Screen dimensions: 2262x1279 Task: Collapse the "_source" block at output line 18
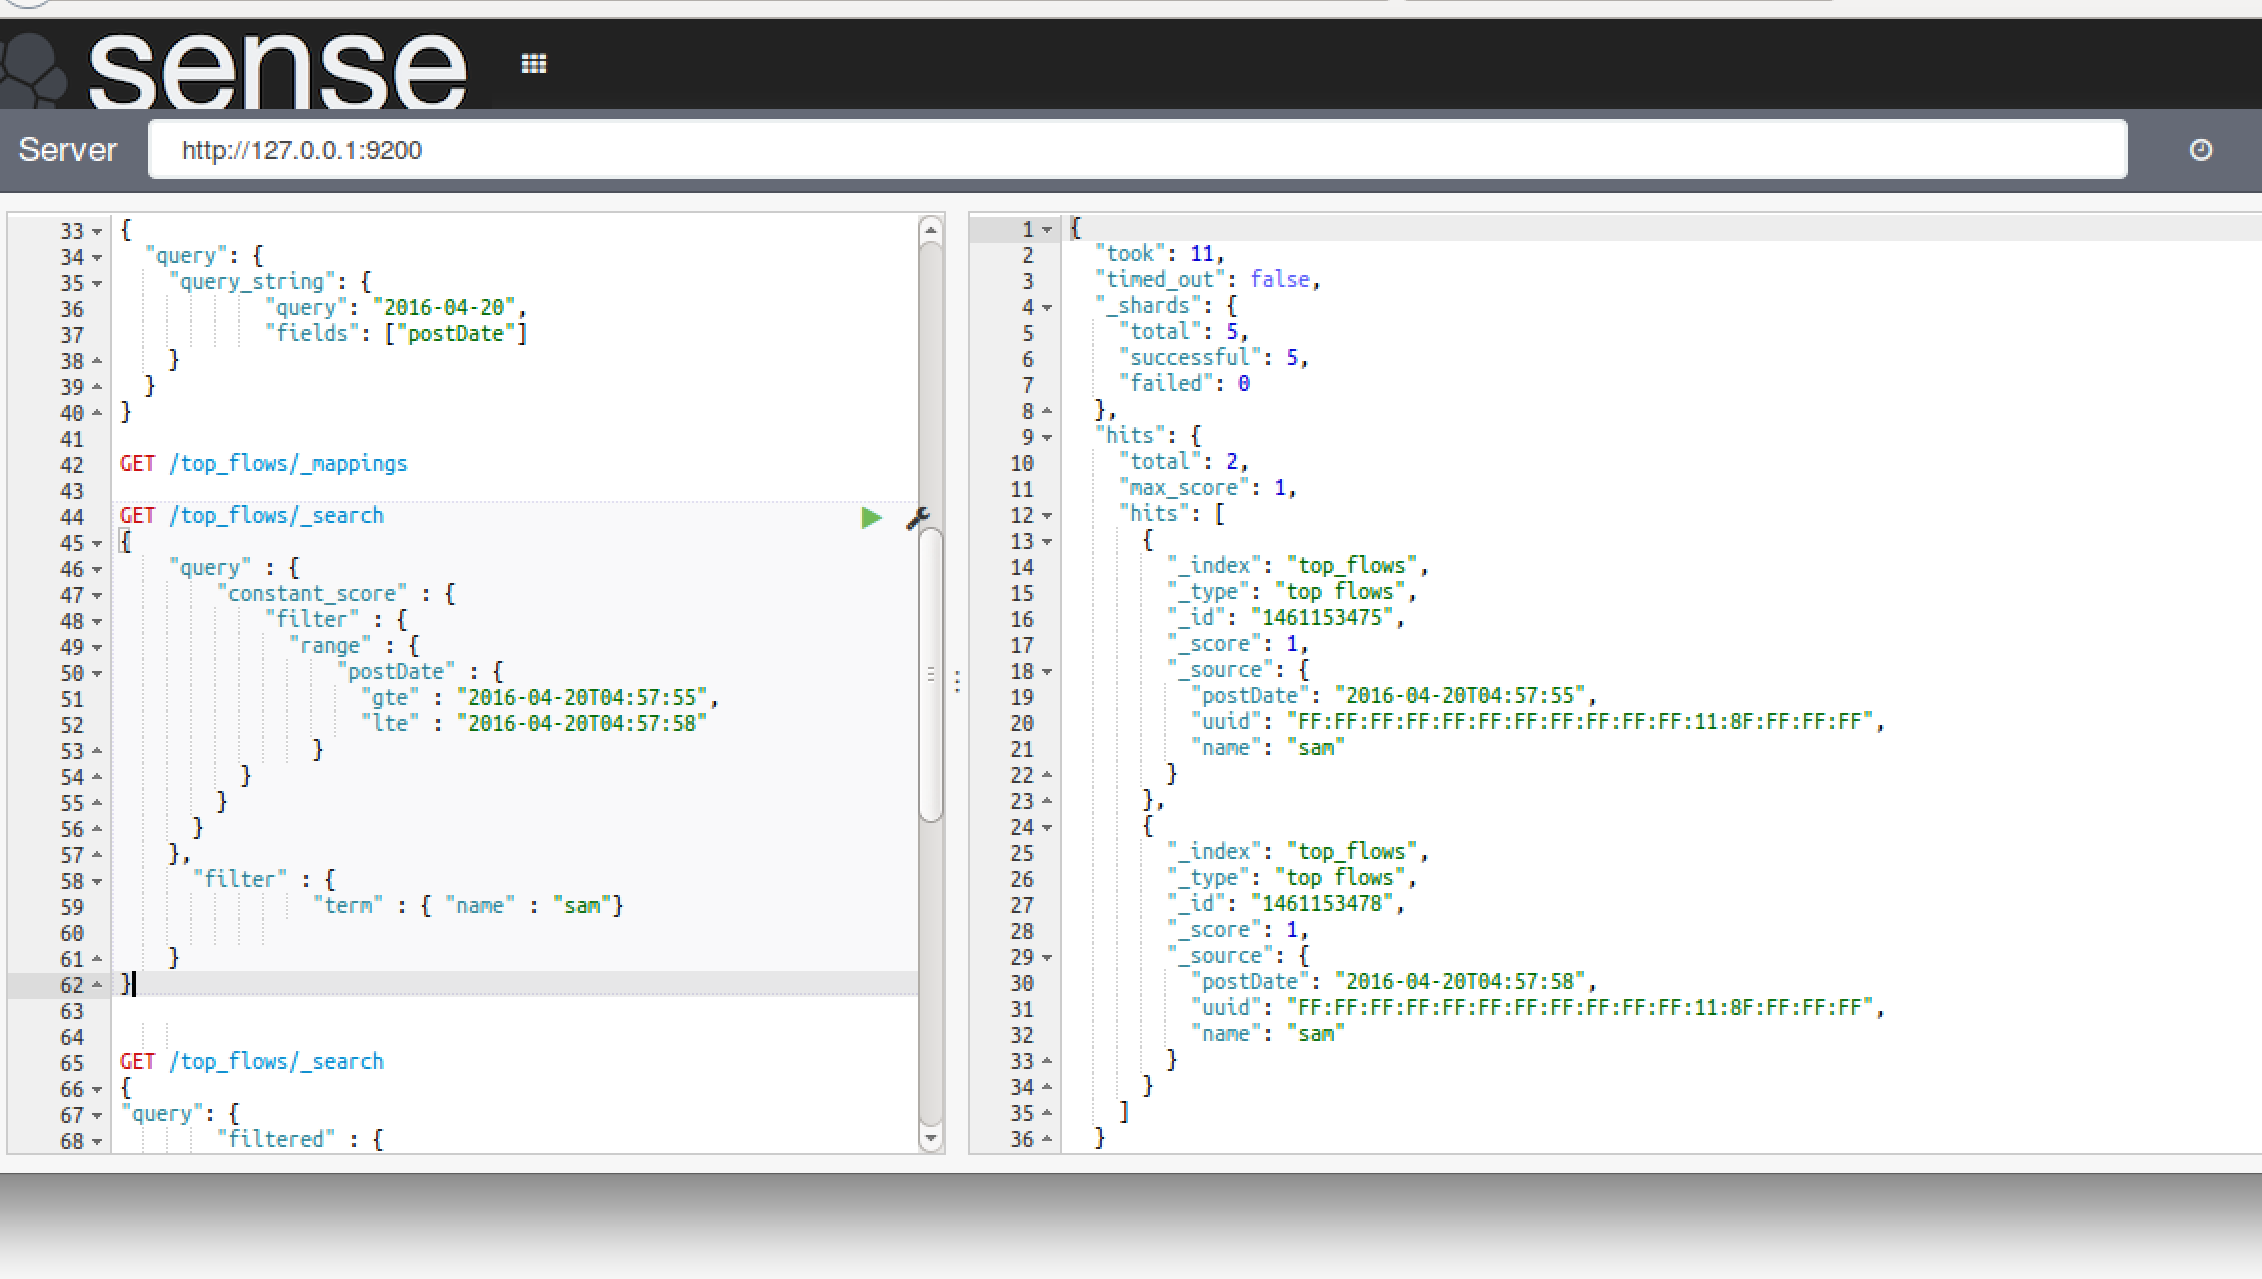(x=1047, y=671)
